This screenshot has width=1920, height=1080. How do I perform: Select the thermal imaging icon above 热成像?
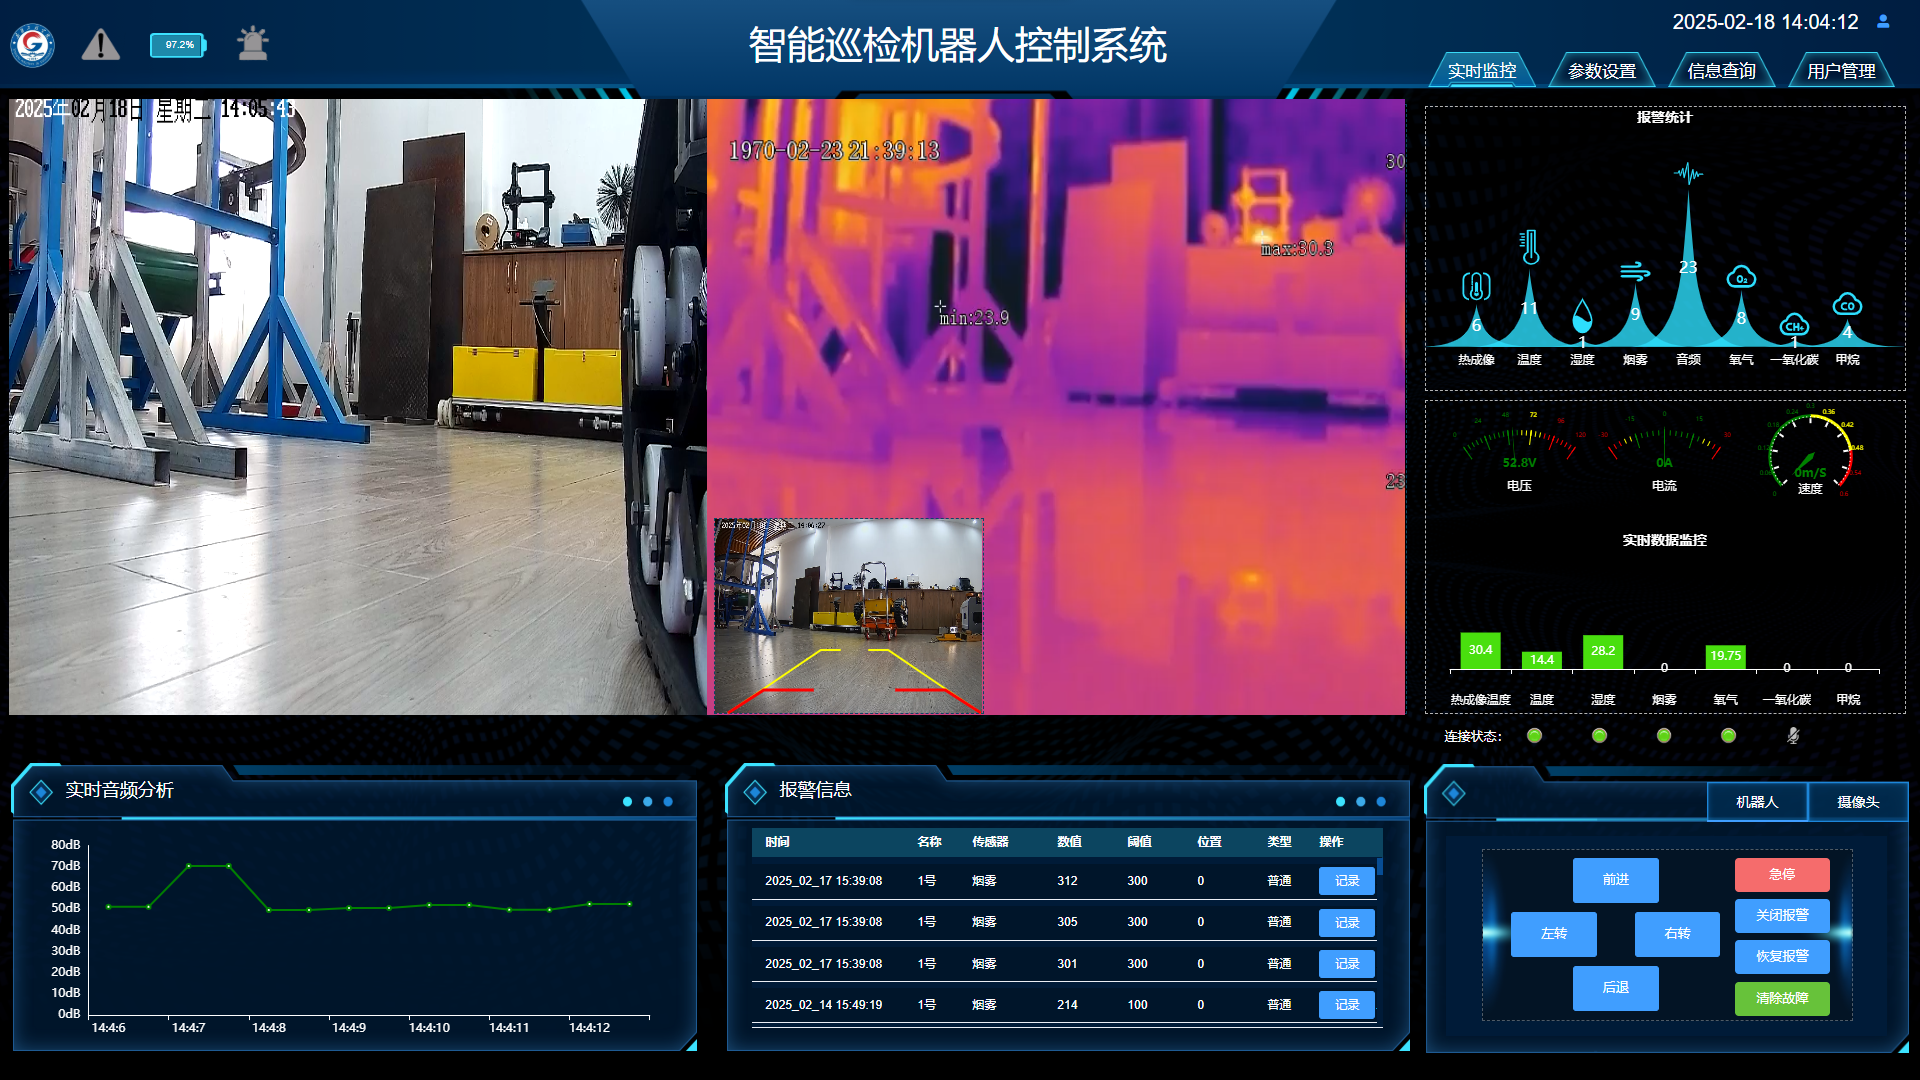1476,287
